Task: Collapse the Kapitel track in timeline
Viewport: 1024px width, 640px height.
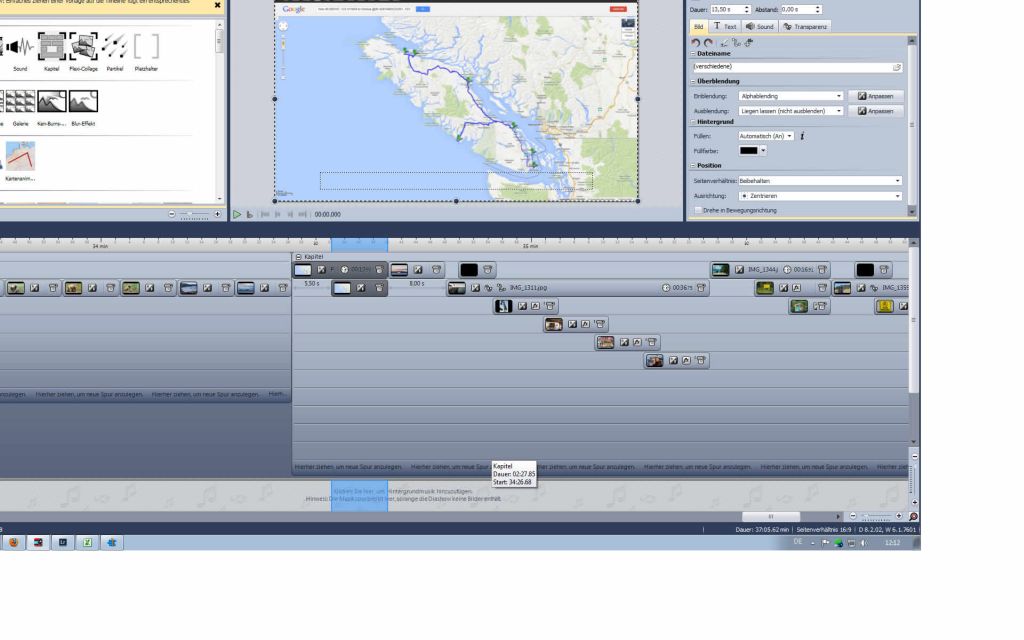Action: pyautogui.click(x=298, y=257)
